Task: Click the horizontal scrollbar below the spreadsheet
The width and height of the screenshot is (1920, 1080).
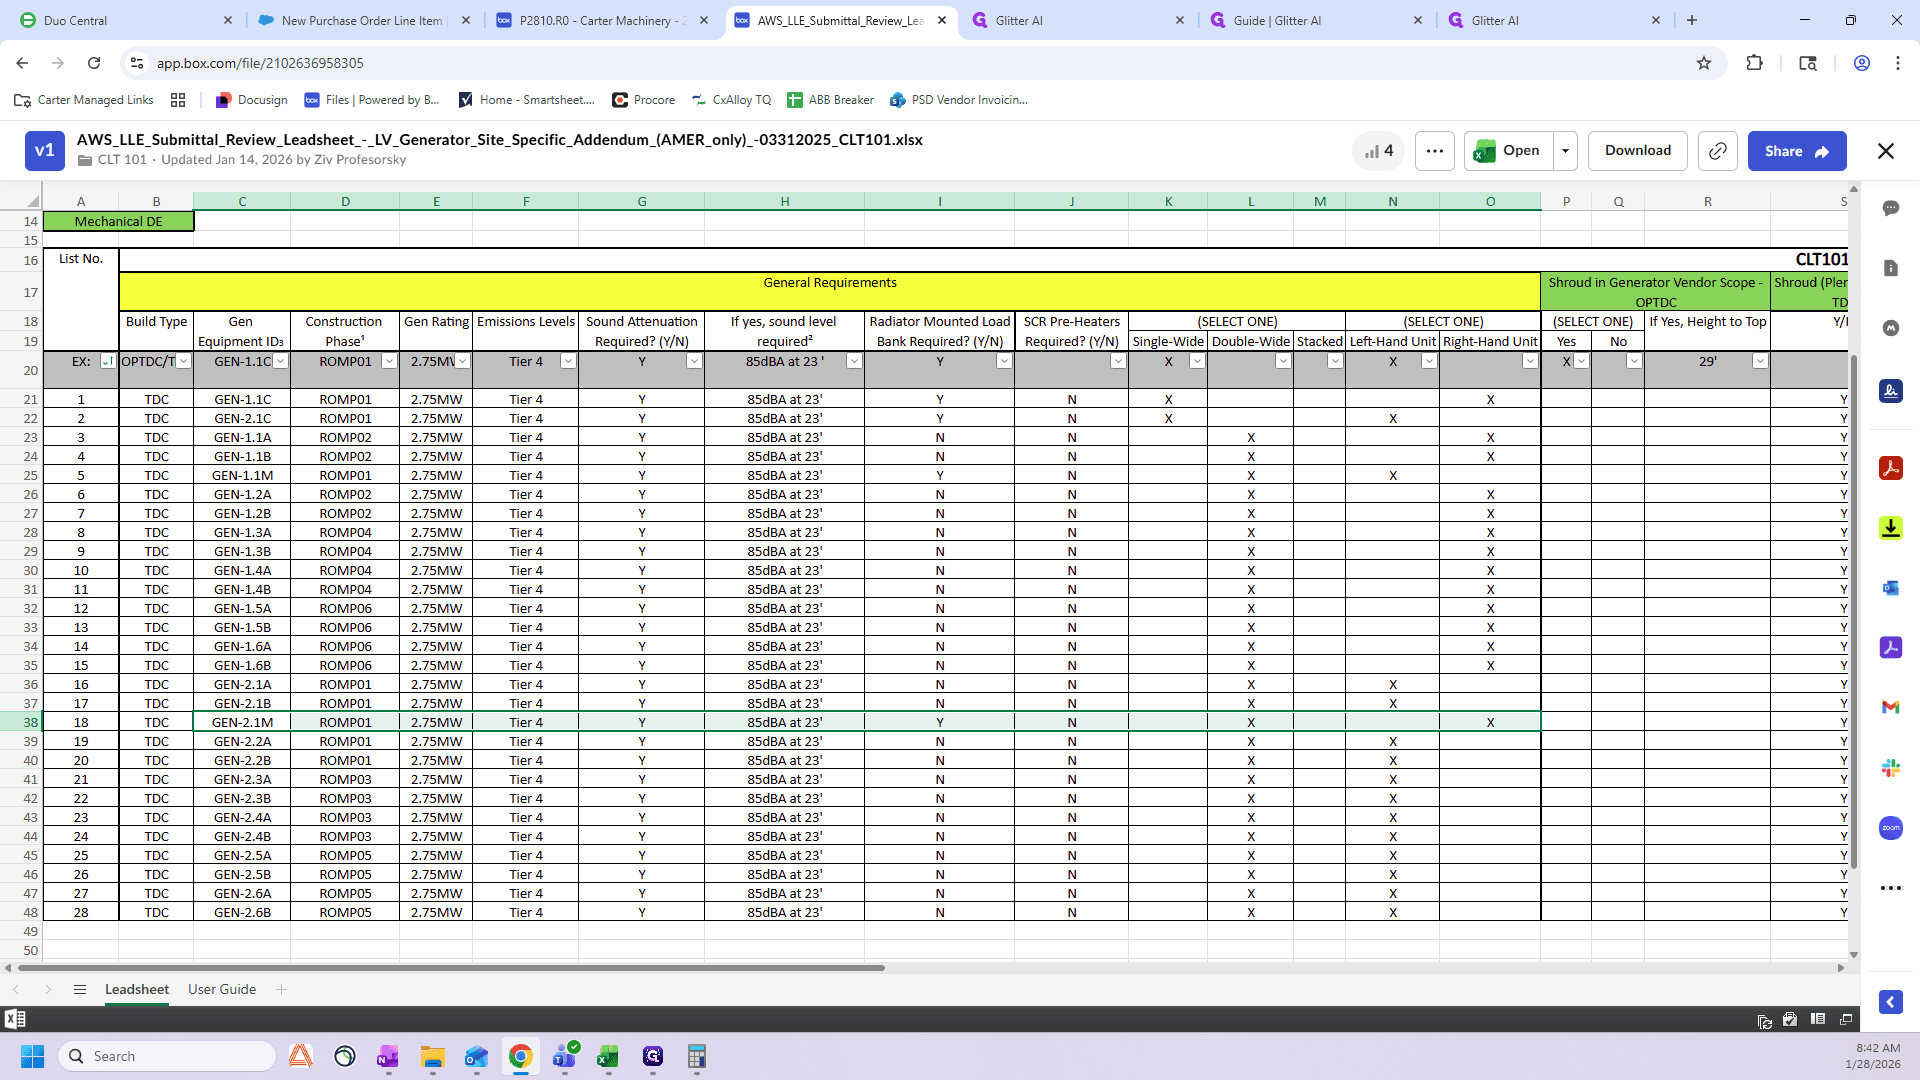Action: coord(450,968)
